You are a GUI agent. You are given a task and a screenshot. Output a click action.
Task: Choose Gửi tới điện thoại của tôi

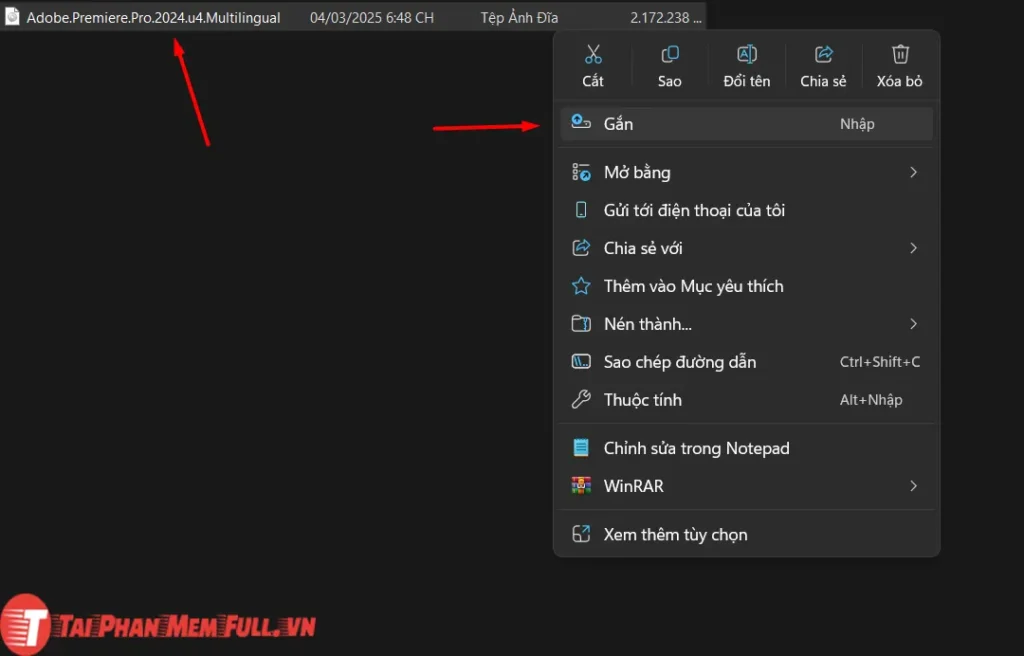694,210
